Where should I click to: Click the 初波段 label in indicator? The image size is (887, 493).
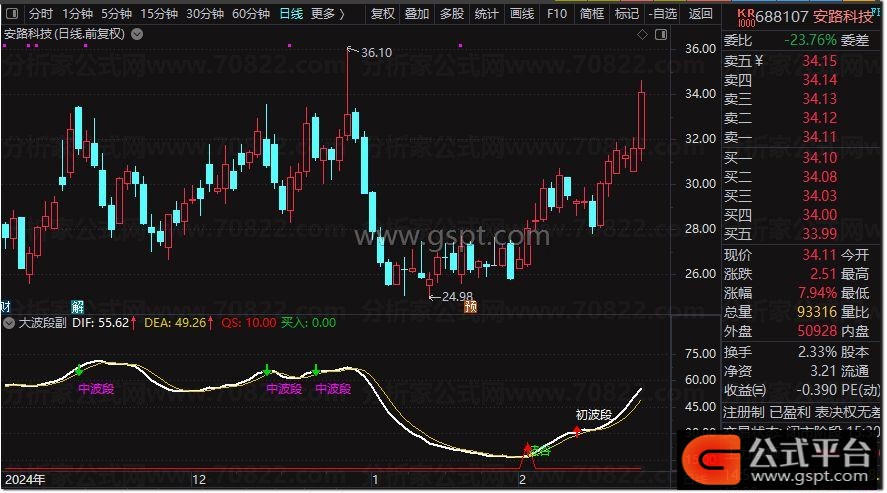(x=594, y=415)
